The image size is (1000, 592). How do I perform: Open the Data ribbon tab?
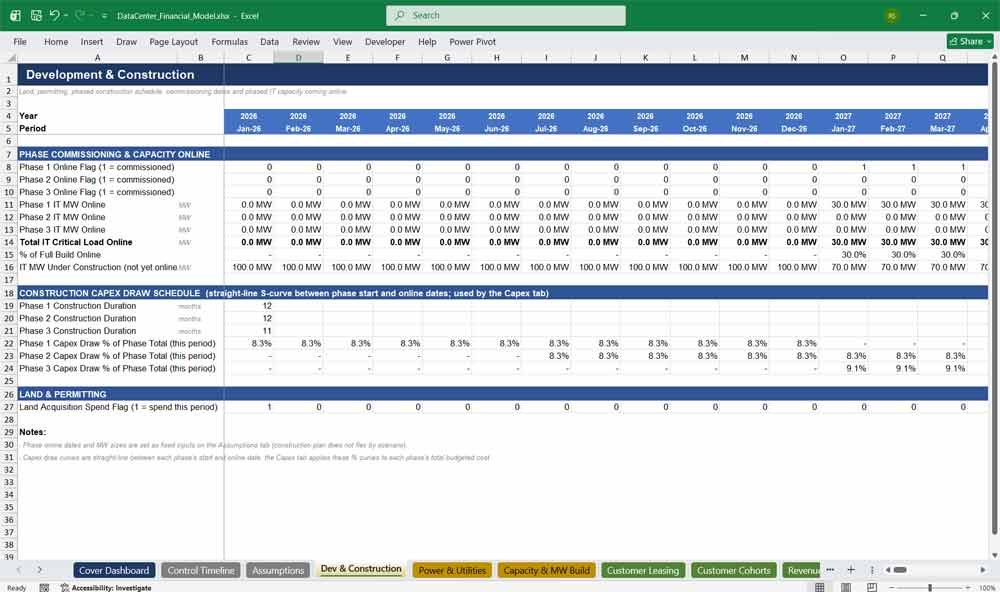(269, 41)
